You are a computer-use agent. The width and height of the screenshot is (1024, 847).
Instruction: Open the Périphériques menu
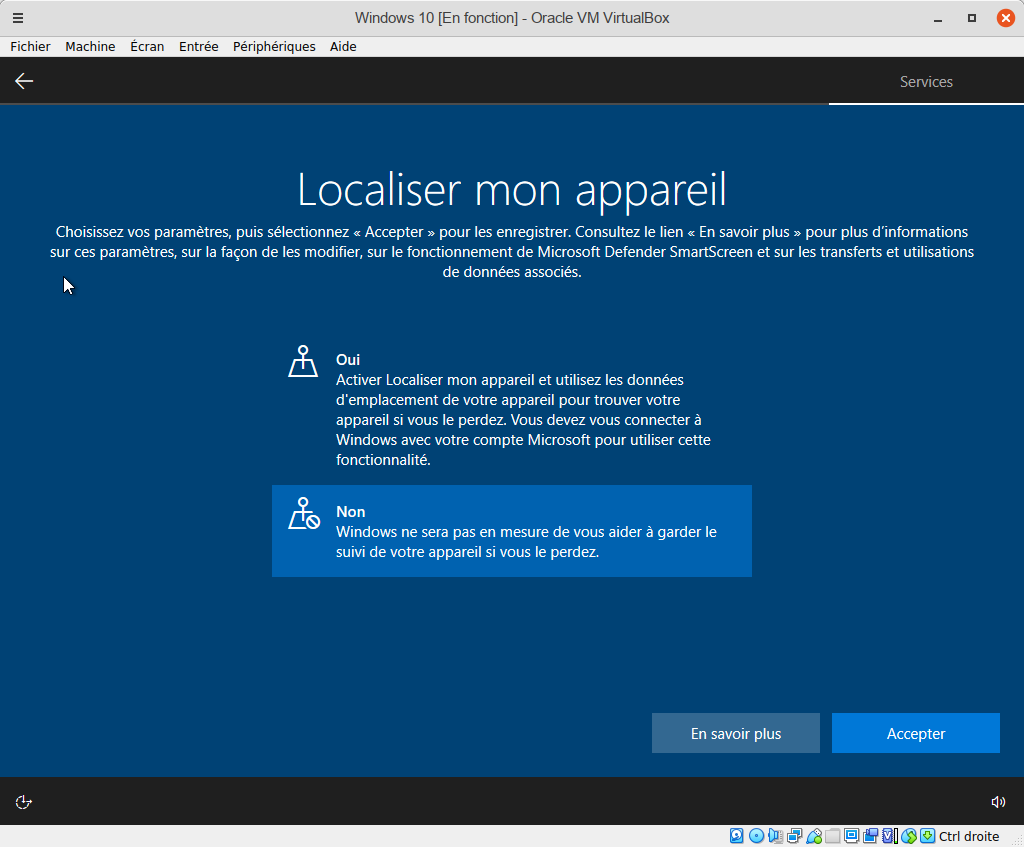[x=274, y=46]
